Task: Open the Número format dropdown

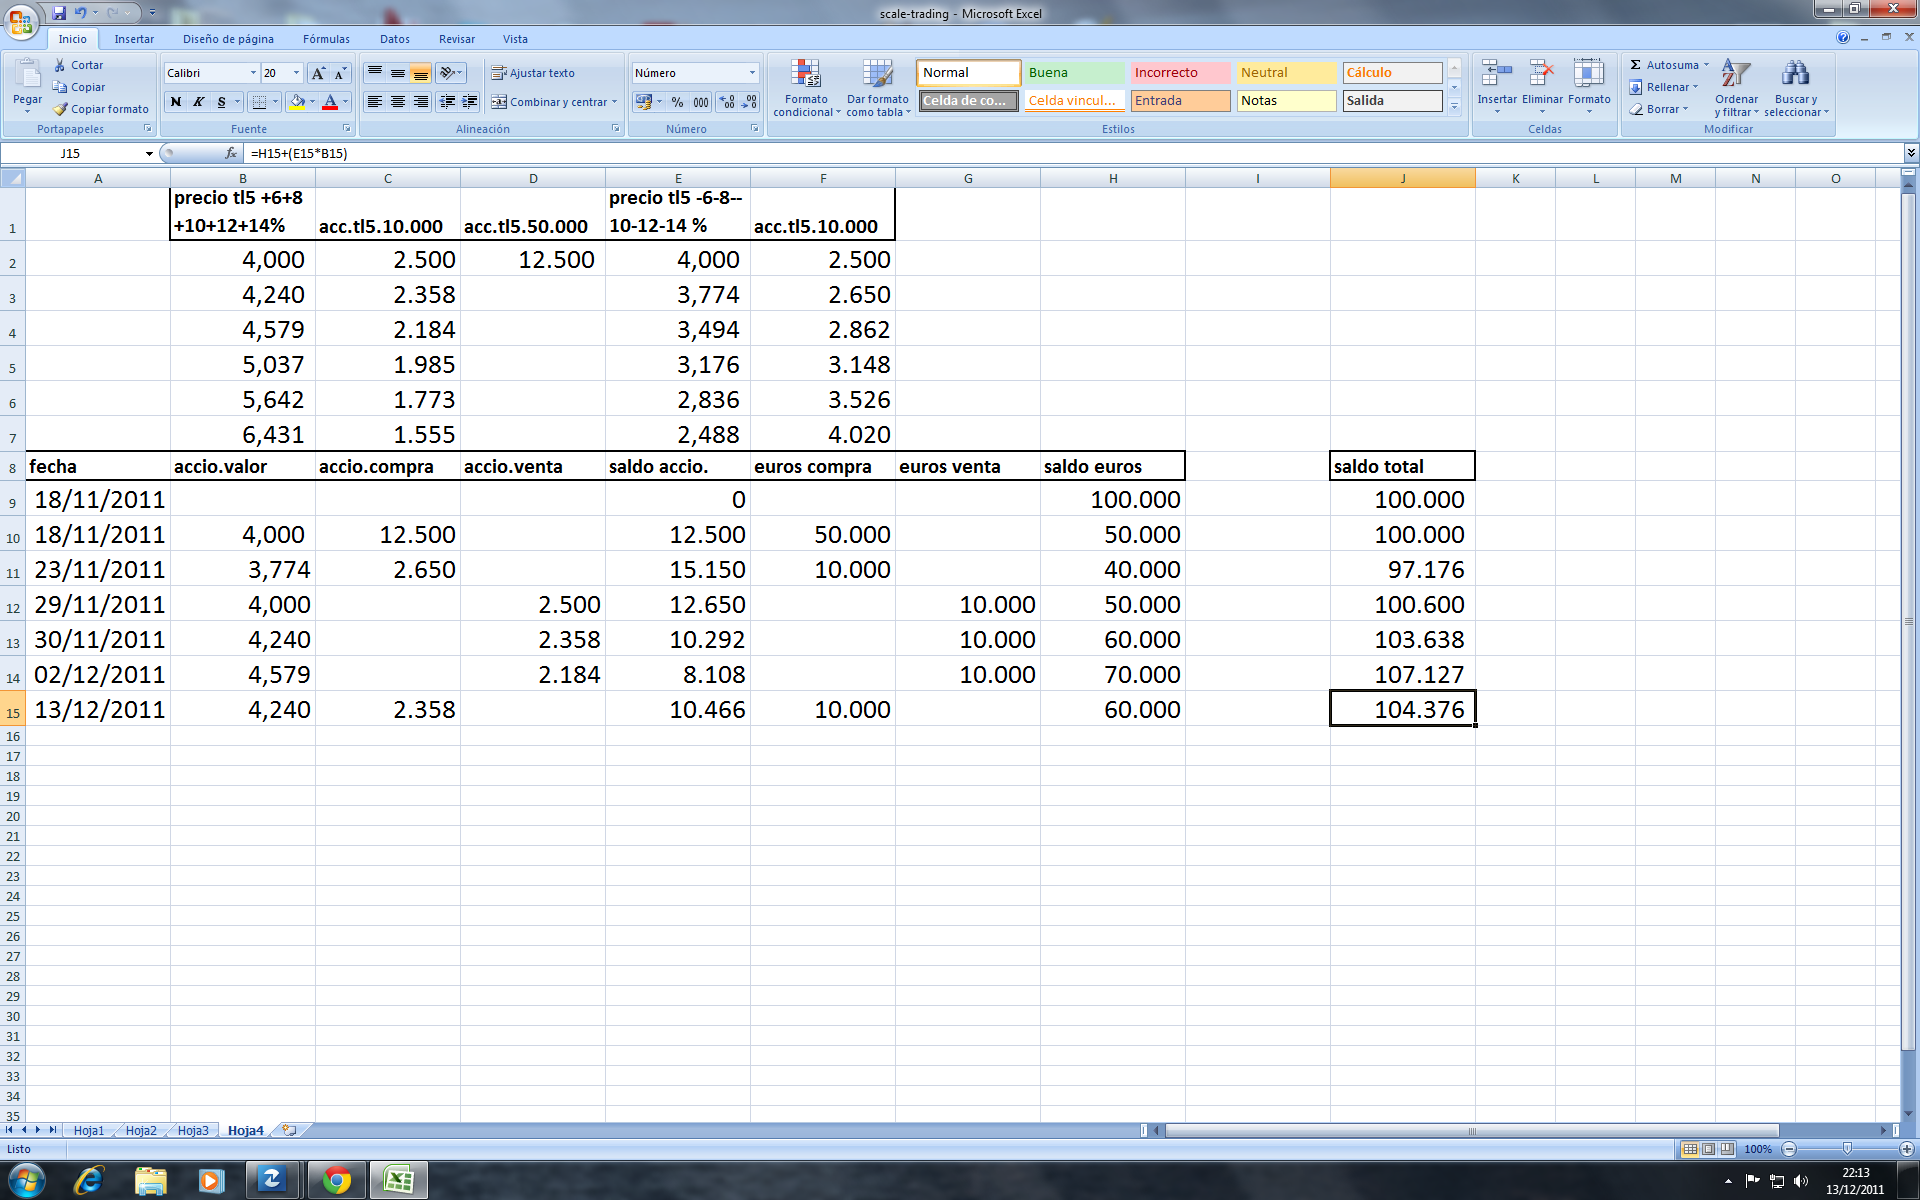Action: pyautogui.click(x=752, y=73)
